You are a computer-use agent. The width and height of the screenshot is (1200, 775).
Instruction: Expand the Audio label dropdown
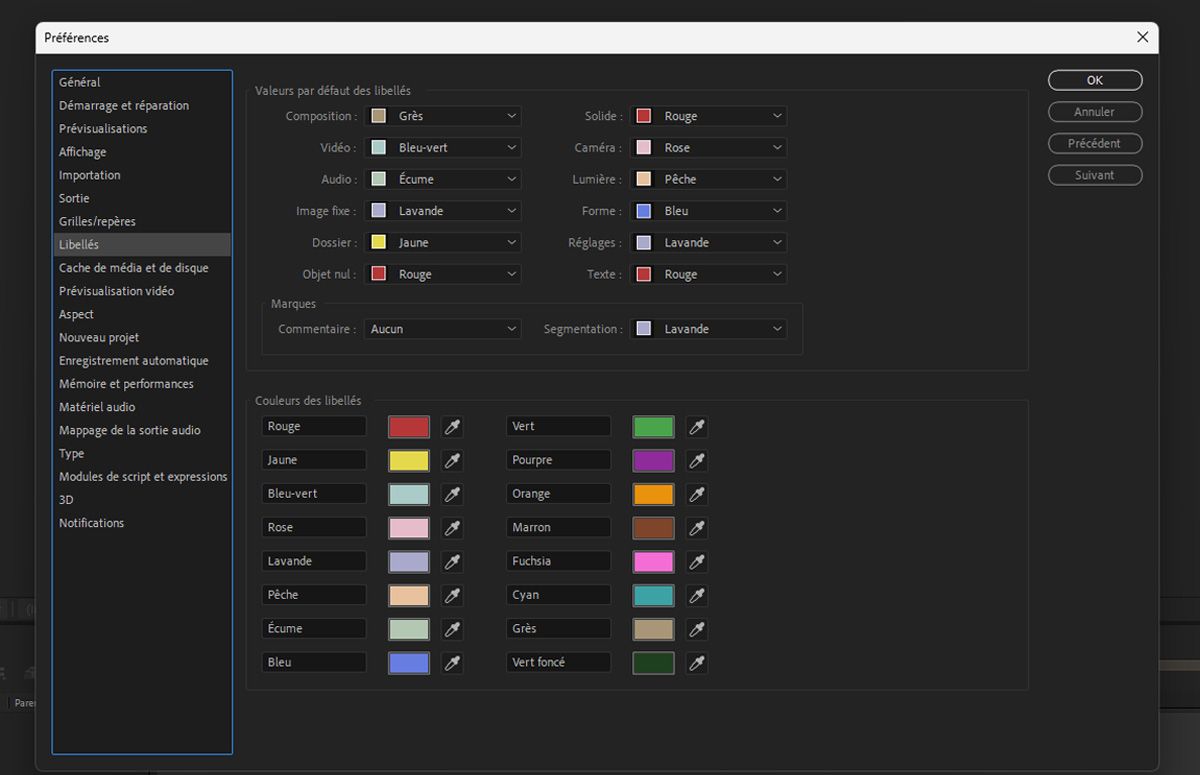pos(443,179)
